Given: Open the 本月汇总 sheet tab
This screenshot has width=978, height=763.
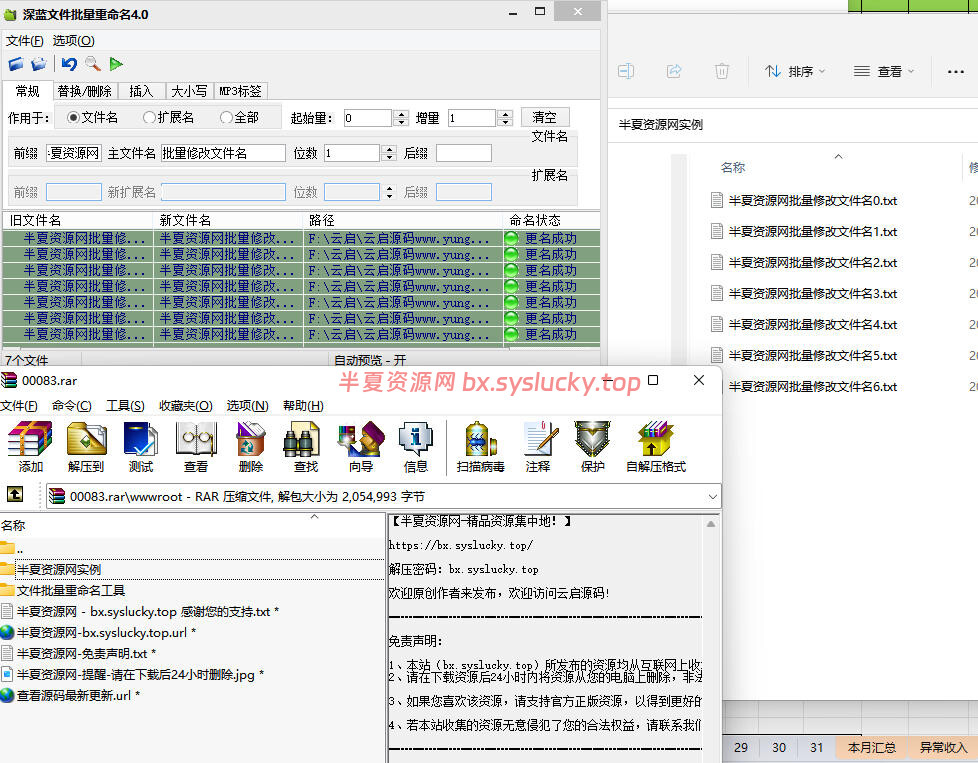Looking at the screenshot, I should (x=872, y=747).
